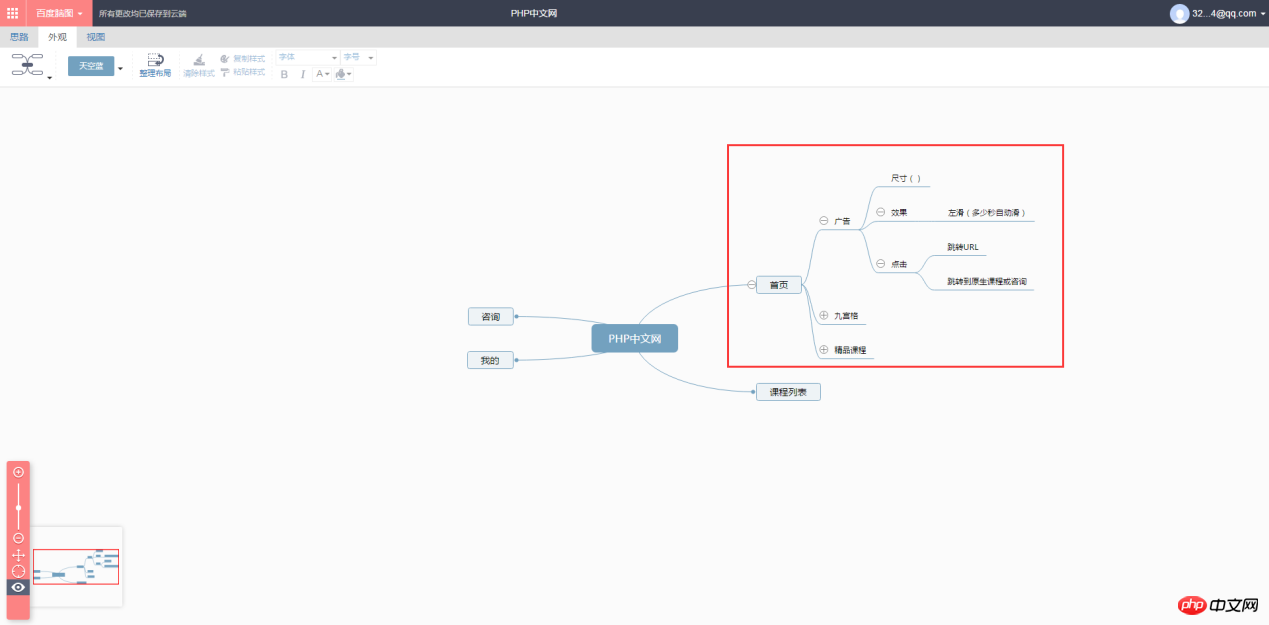The height and width of the screenshot is (625, 1269).
Task: Open the 字体 font dropdown
Action: [308, 57]
